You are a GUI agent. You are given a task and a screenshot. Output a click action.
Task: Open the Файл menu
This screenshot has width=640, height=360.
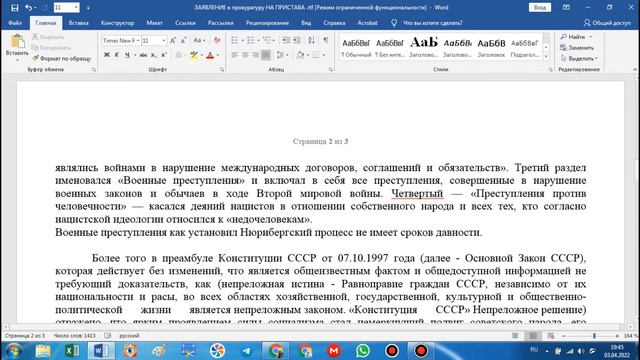[15, 23]
